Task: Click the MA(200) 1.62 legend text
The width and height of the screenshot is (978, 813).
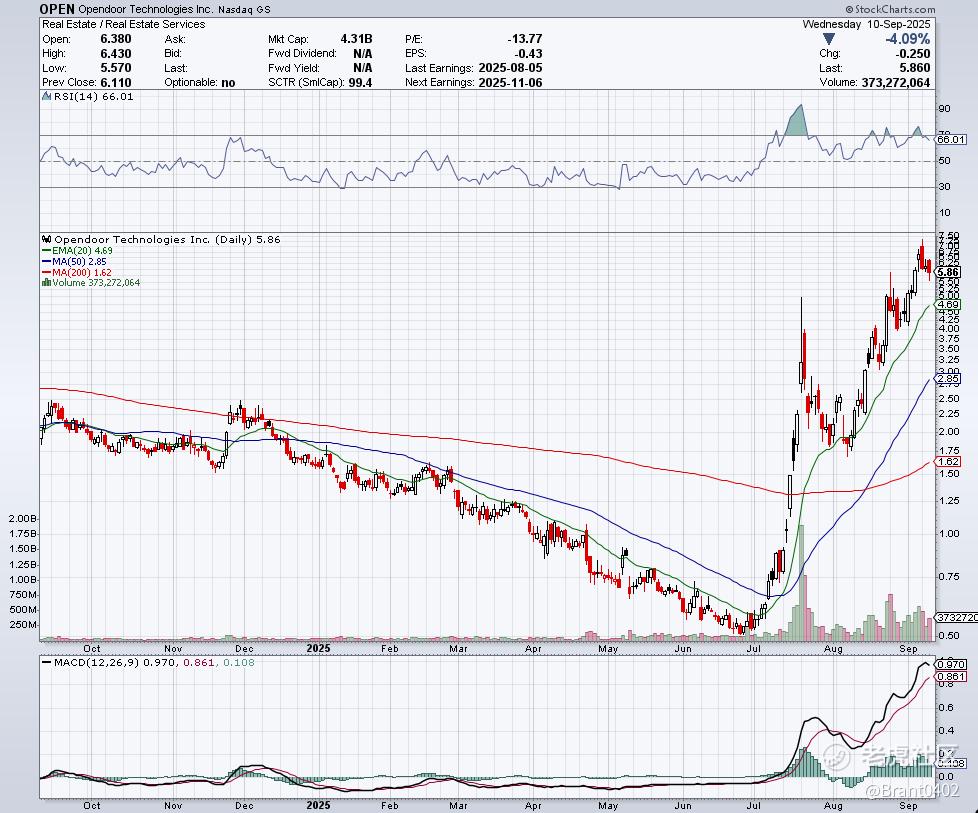Action: pyautogui.click(x=82, y=273)
